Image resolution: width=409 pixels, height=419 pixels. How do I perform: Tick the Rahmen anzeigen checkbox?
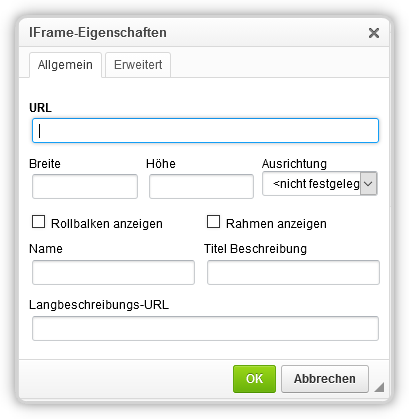coord(213,222)
